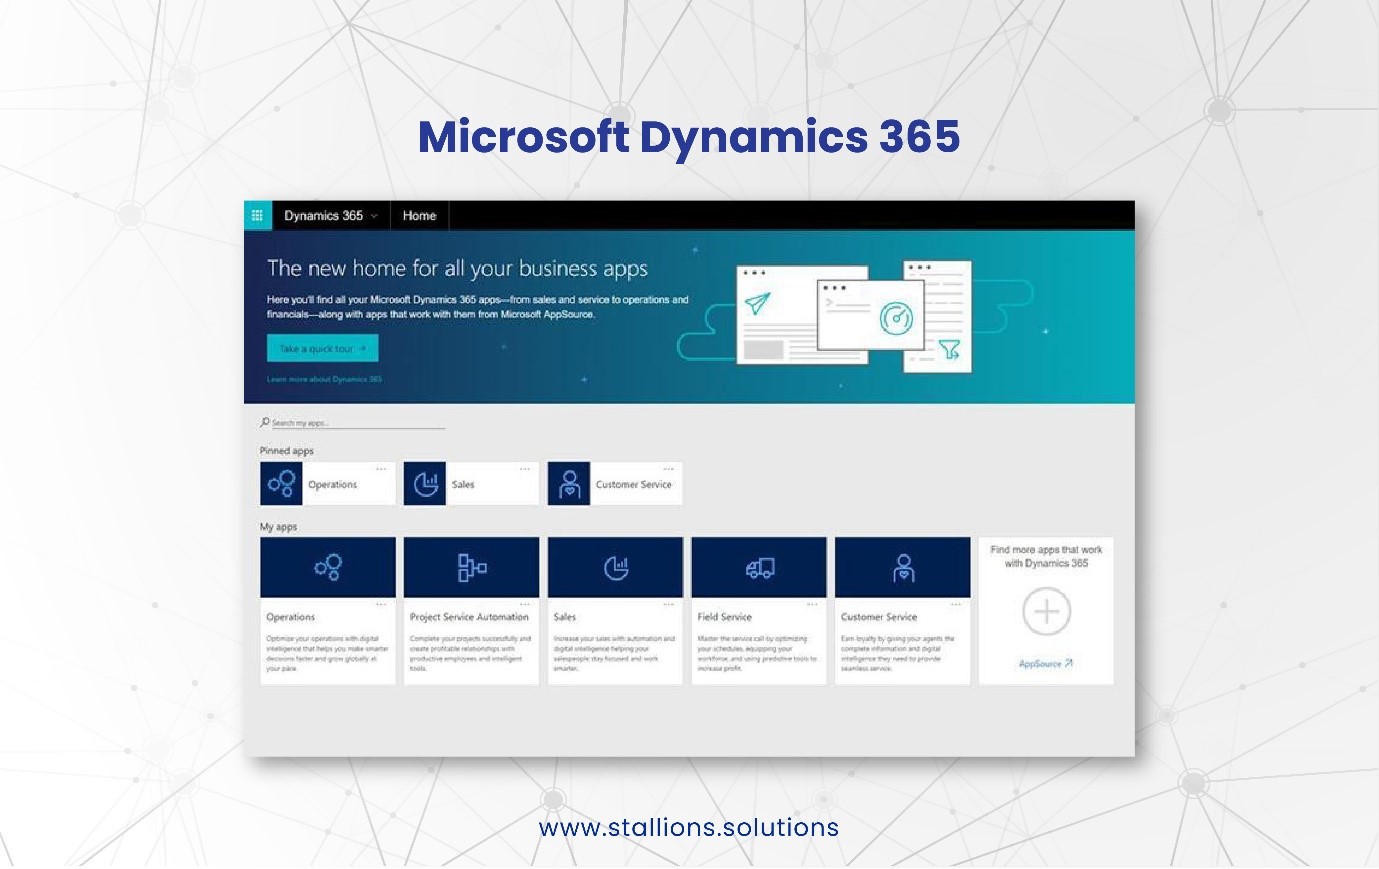
Task: Select the pinned Sales label
Action: (x=463, y=484)
